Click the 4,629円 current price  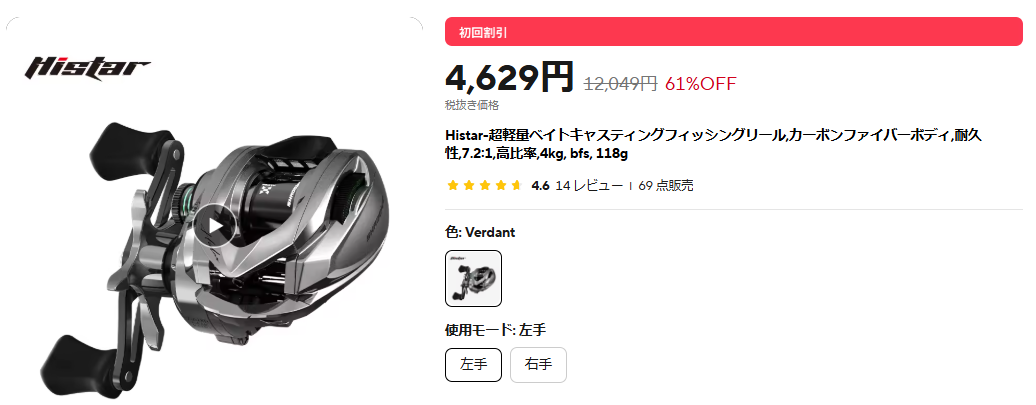(x=509, y=78)
